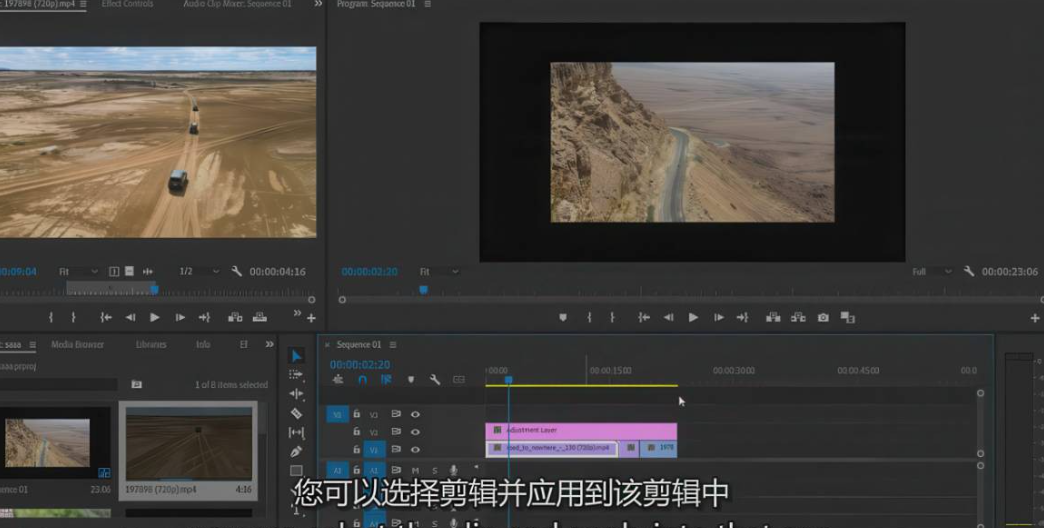The width and height of the screenshot is (1044, 528).
Task: Hide track V2 using its eye icon
Action: [x=415, y=432]
